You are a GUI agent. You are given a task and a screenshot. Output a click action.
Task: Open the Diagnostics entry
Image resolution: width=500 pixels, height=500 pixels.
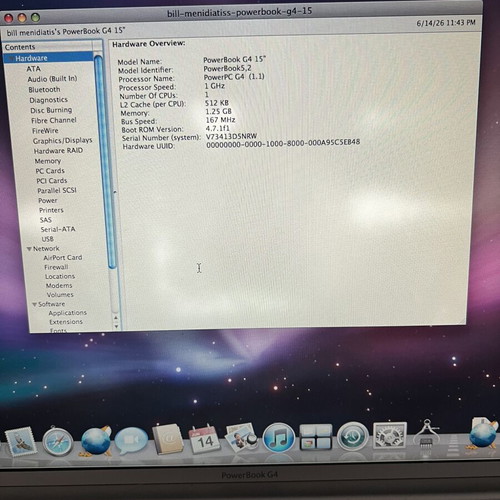pos(48,100)
